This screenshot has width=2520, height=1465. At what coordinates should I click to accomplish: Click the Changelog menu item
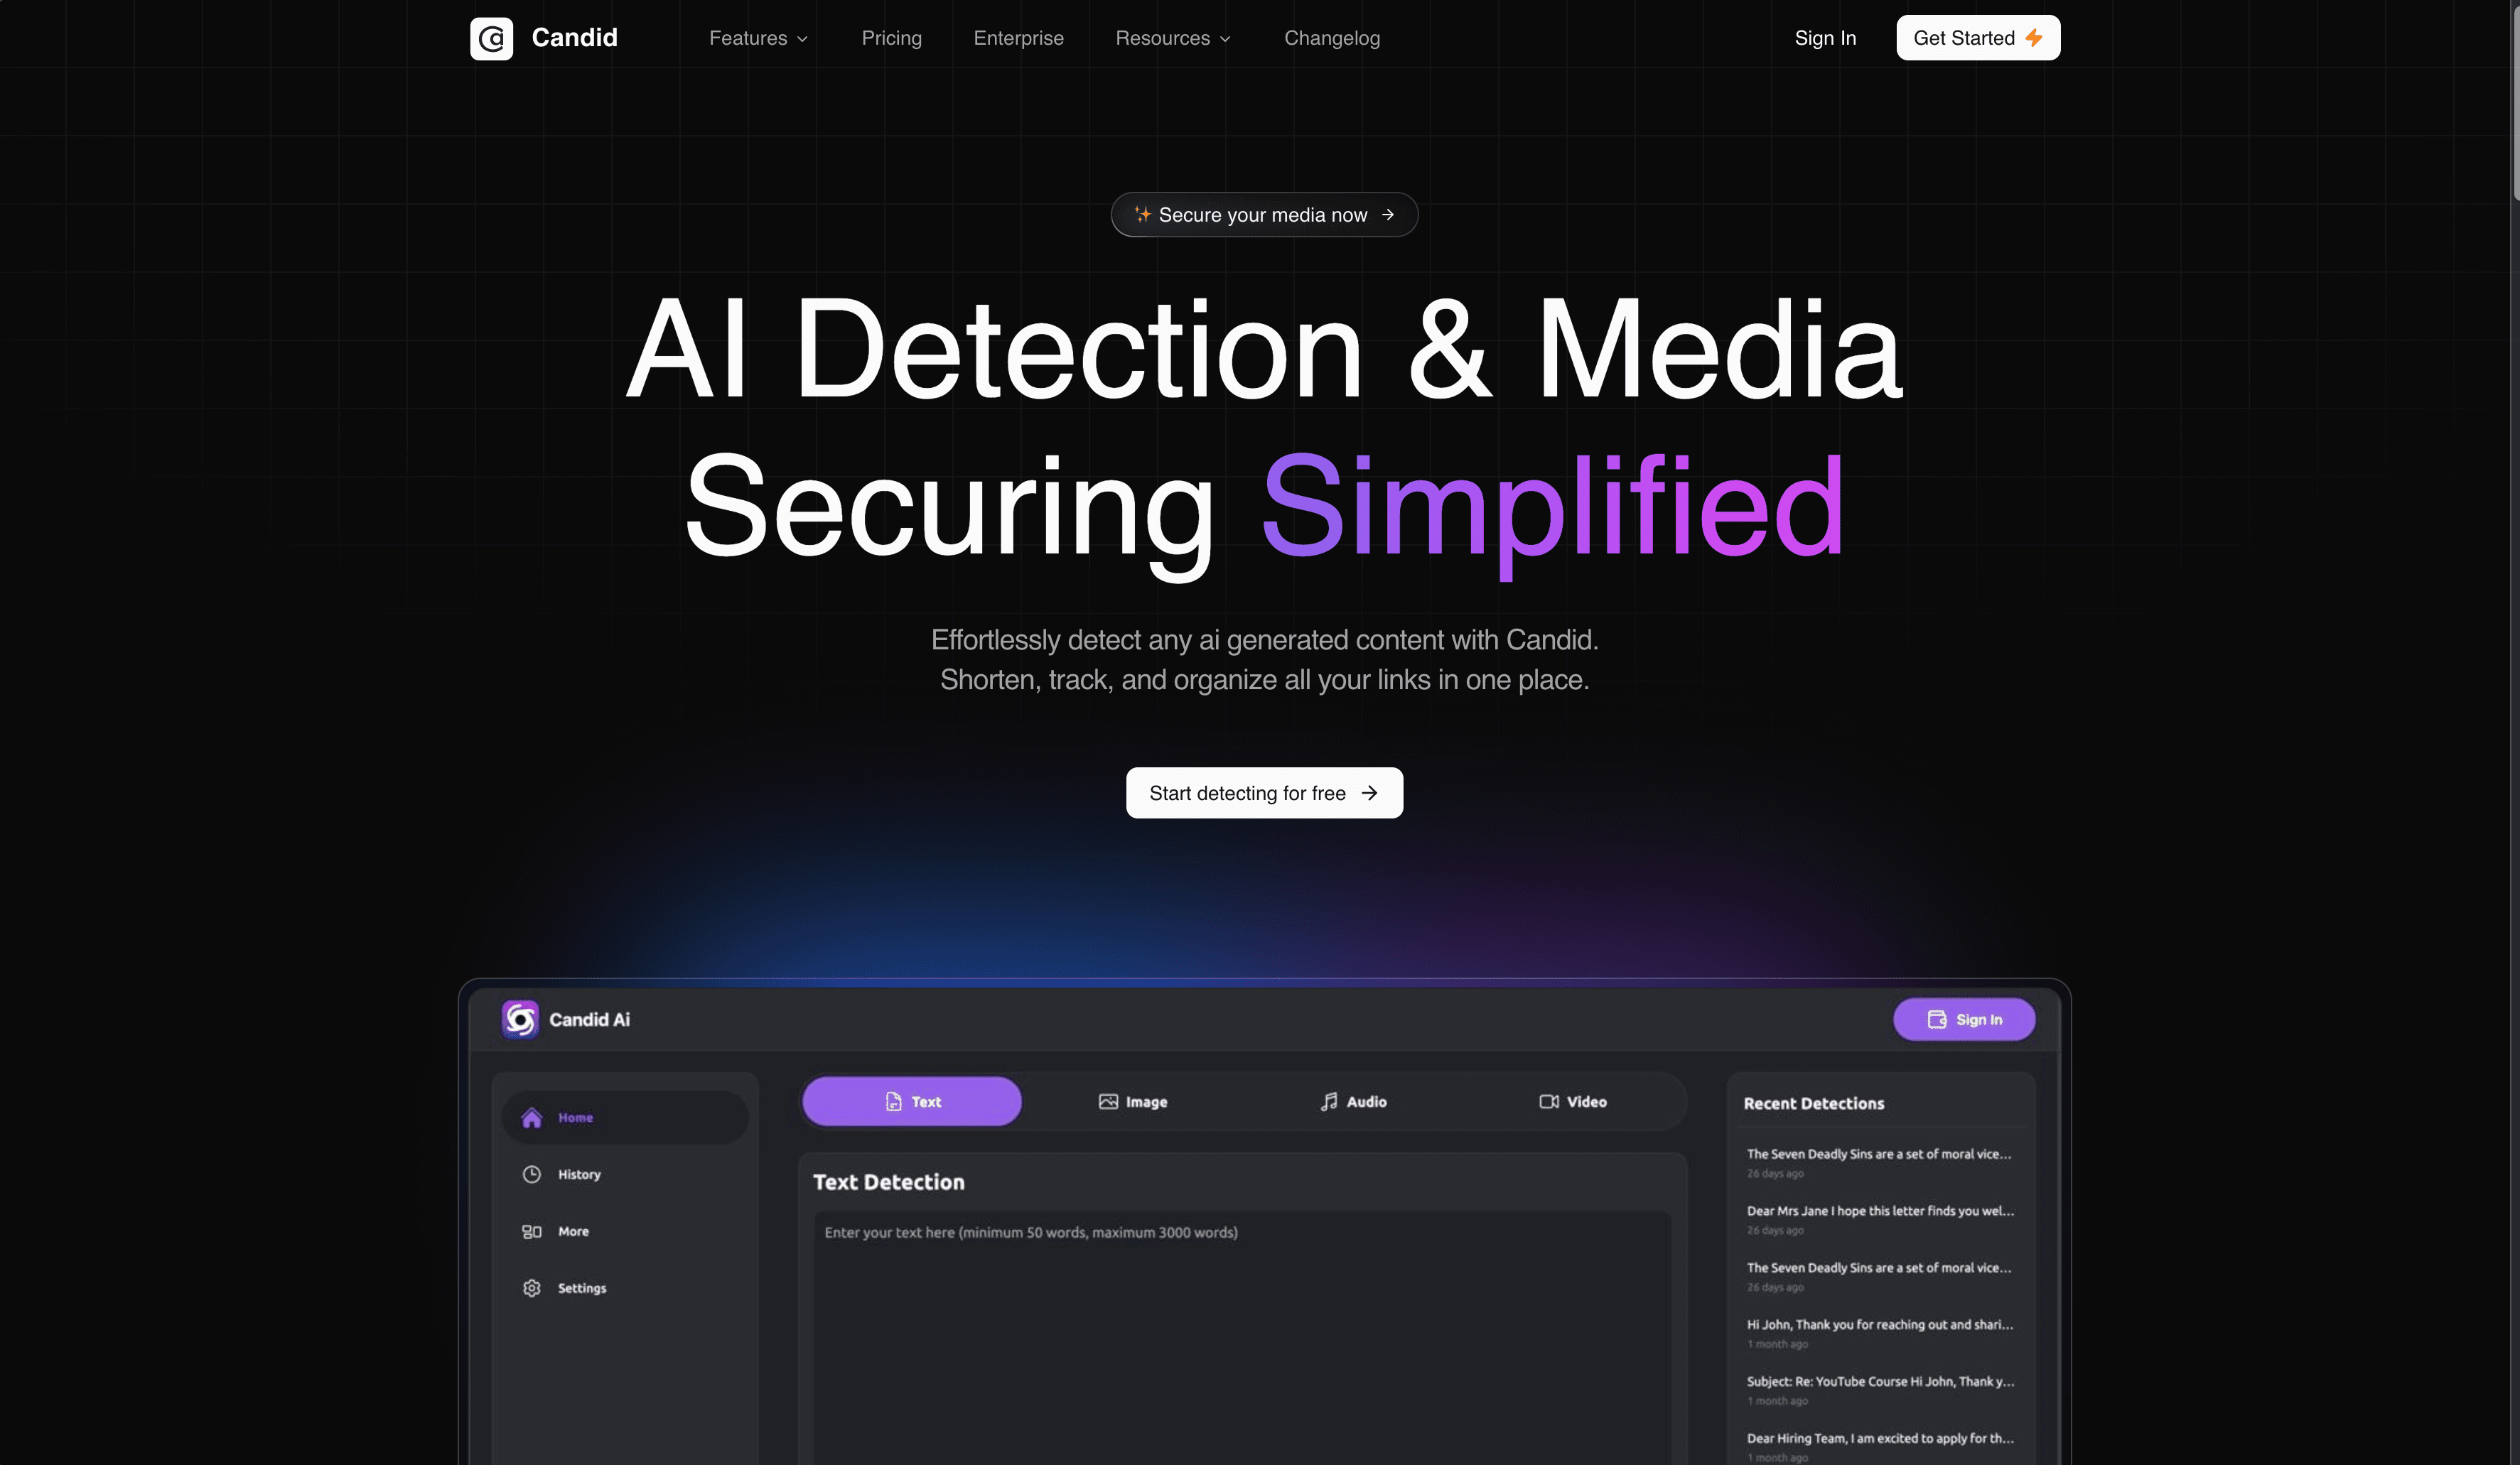tap(1330, 38)
